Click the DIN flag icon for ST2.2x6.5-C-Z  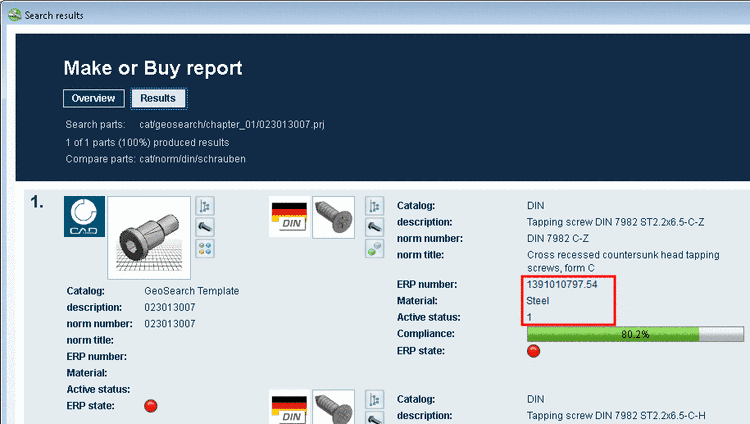(289, 217)
